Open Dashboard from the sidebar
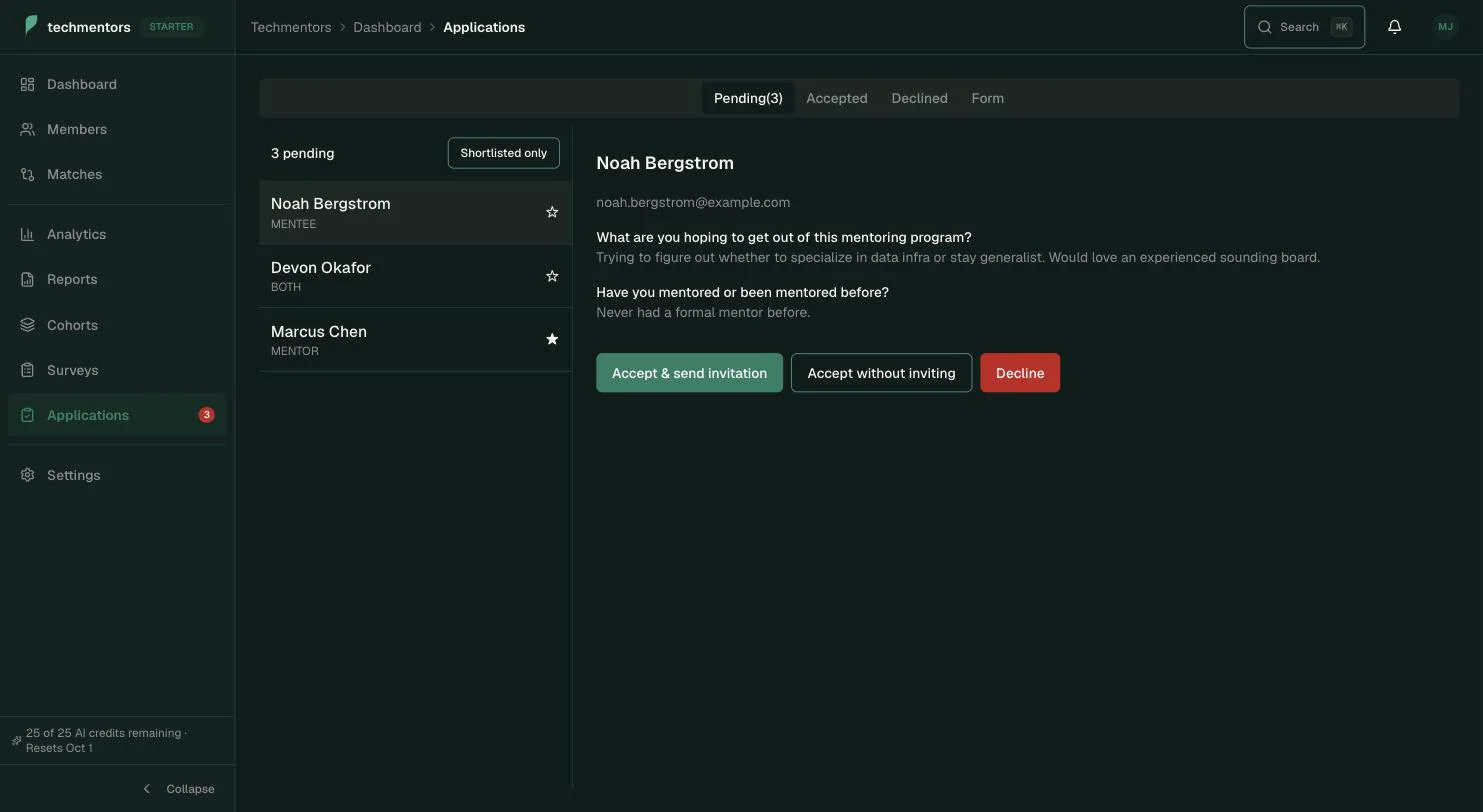 (x=117, y=84)
